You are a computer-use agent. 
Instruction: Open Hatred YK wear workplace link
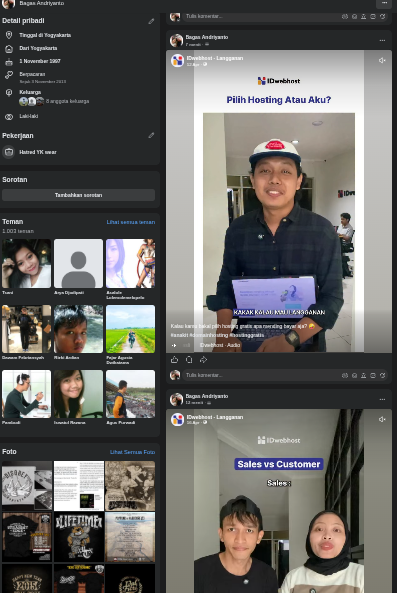point(38,152)
